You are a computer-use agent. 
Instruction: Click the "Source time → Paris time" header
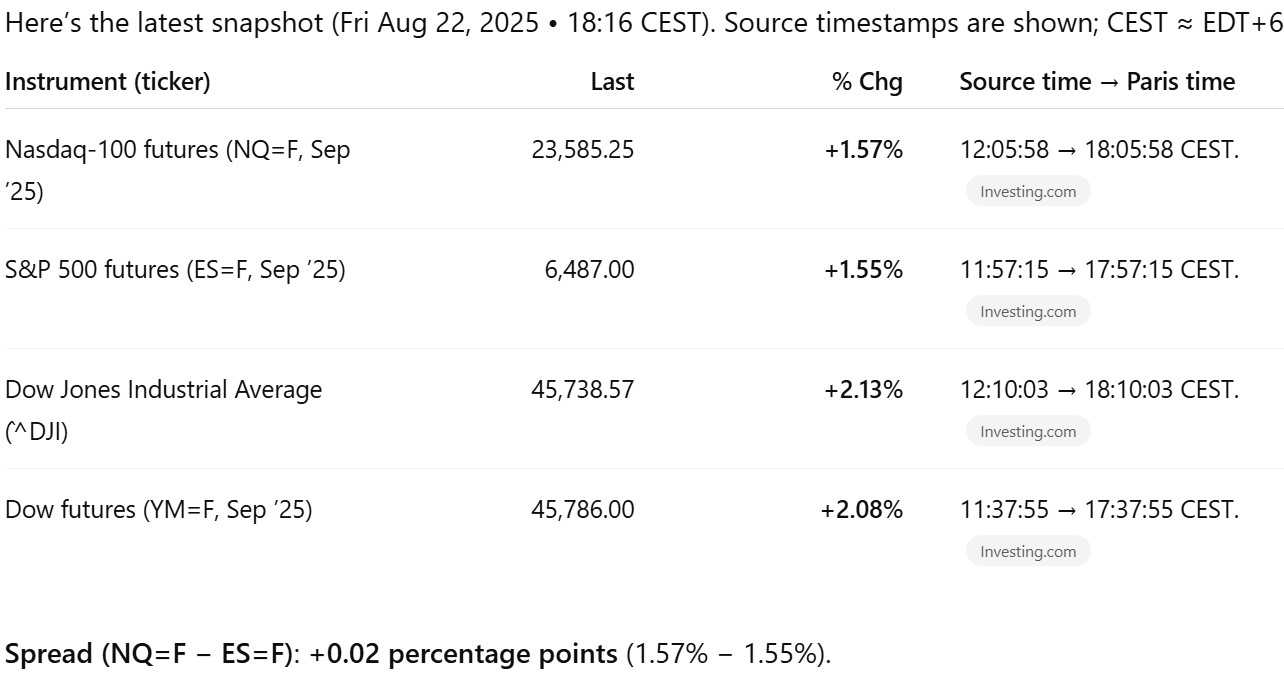point(1097,82)
